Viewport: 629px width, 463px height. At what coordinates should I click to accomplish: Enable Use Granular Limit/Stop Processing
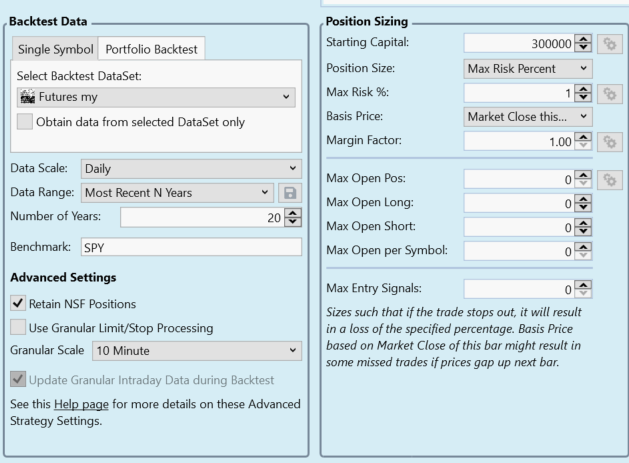pyautogui.click(x=19, y=327)
